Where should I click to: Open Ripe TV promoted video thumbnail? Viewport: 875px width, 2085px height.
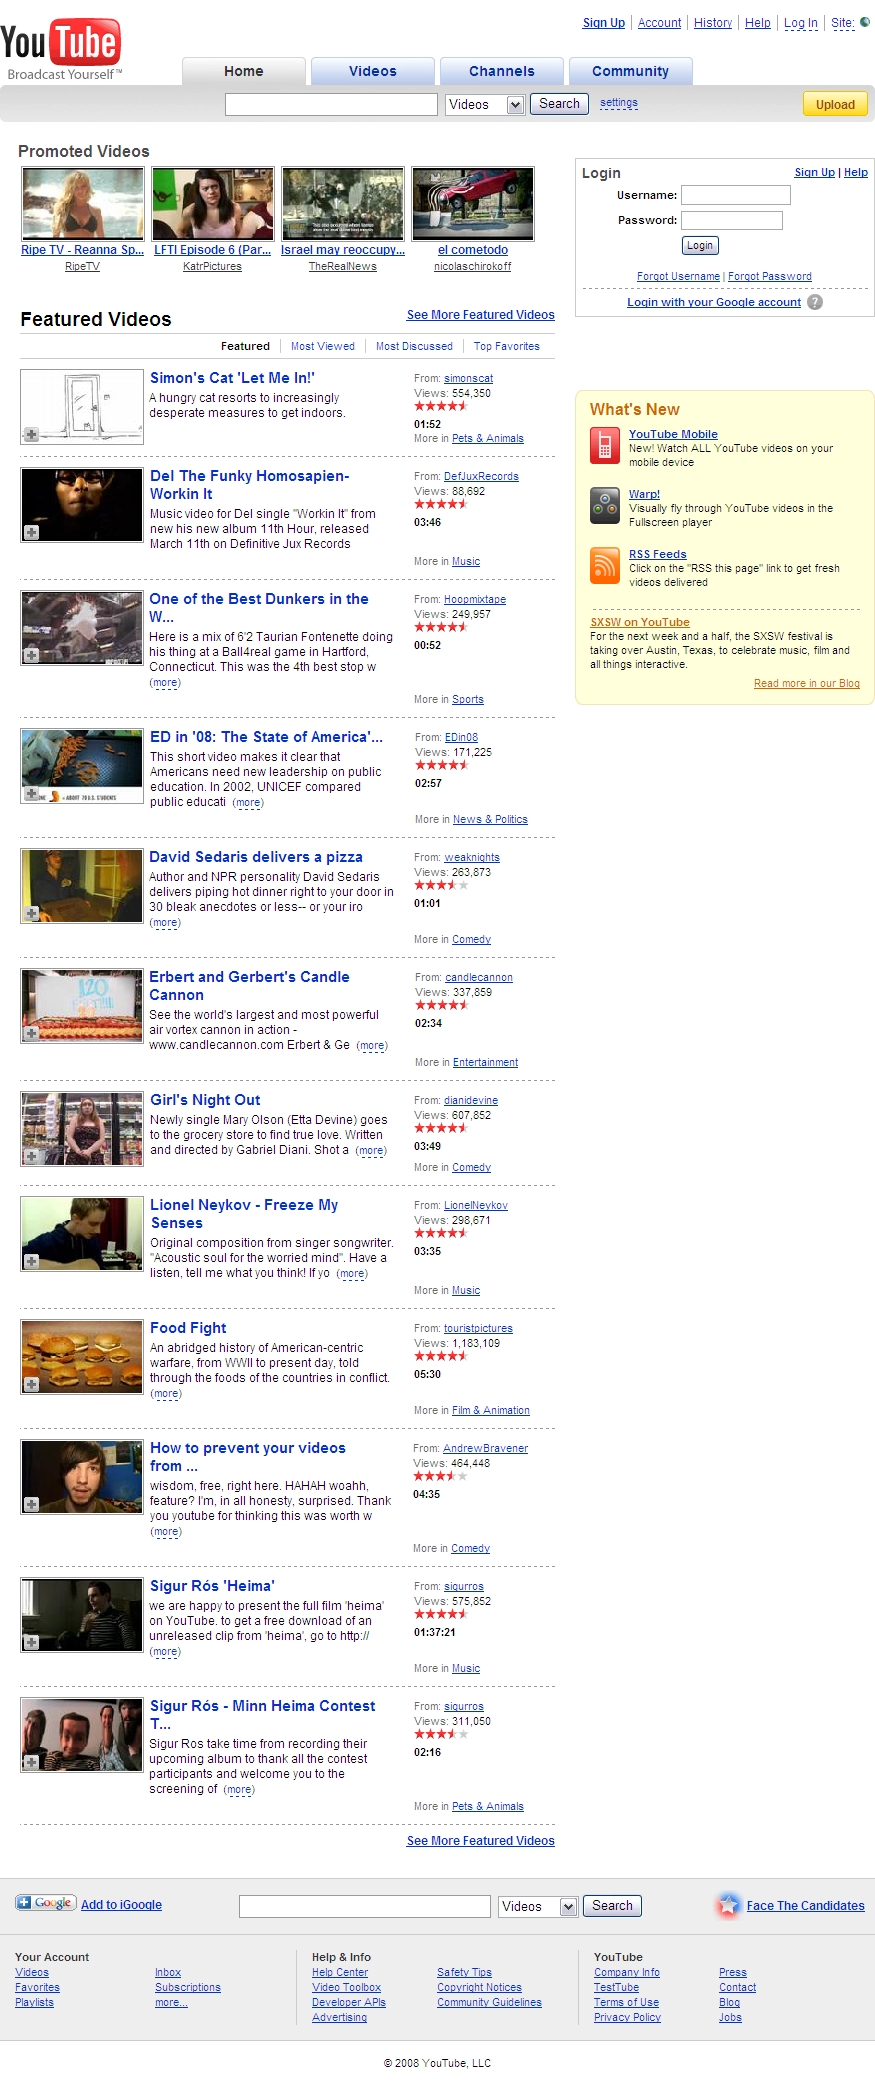[x=83, y=204]
